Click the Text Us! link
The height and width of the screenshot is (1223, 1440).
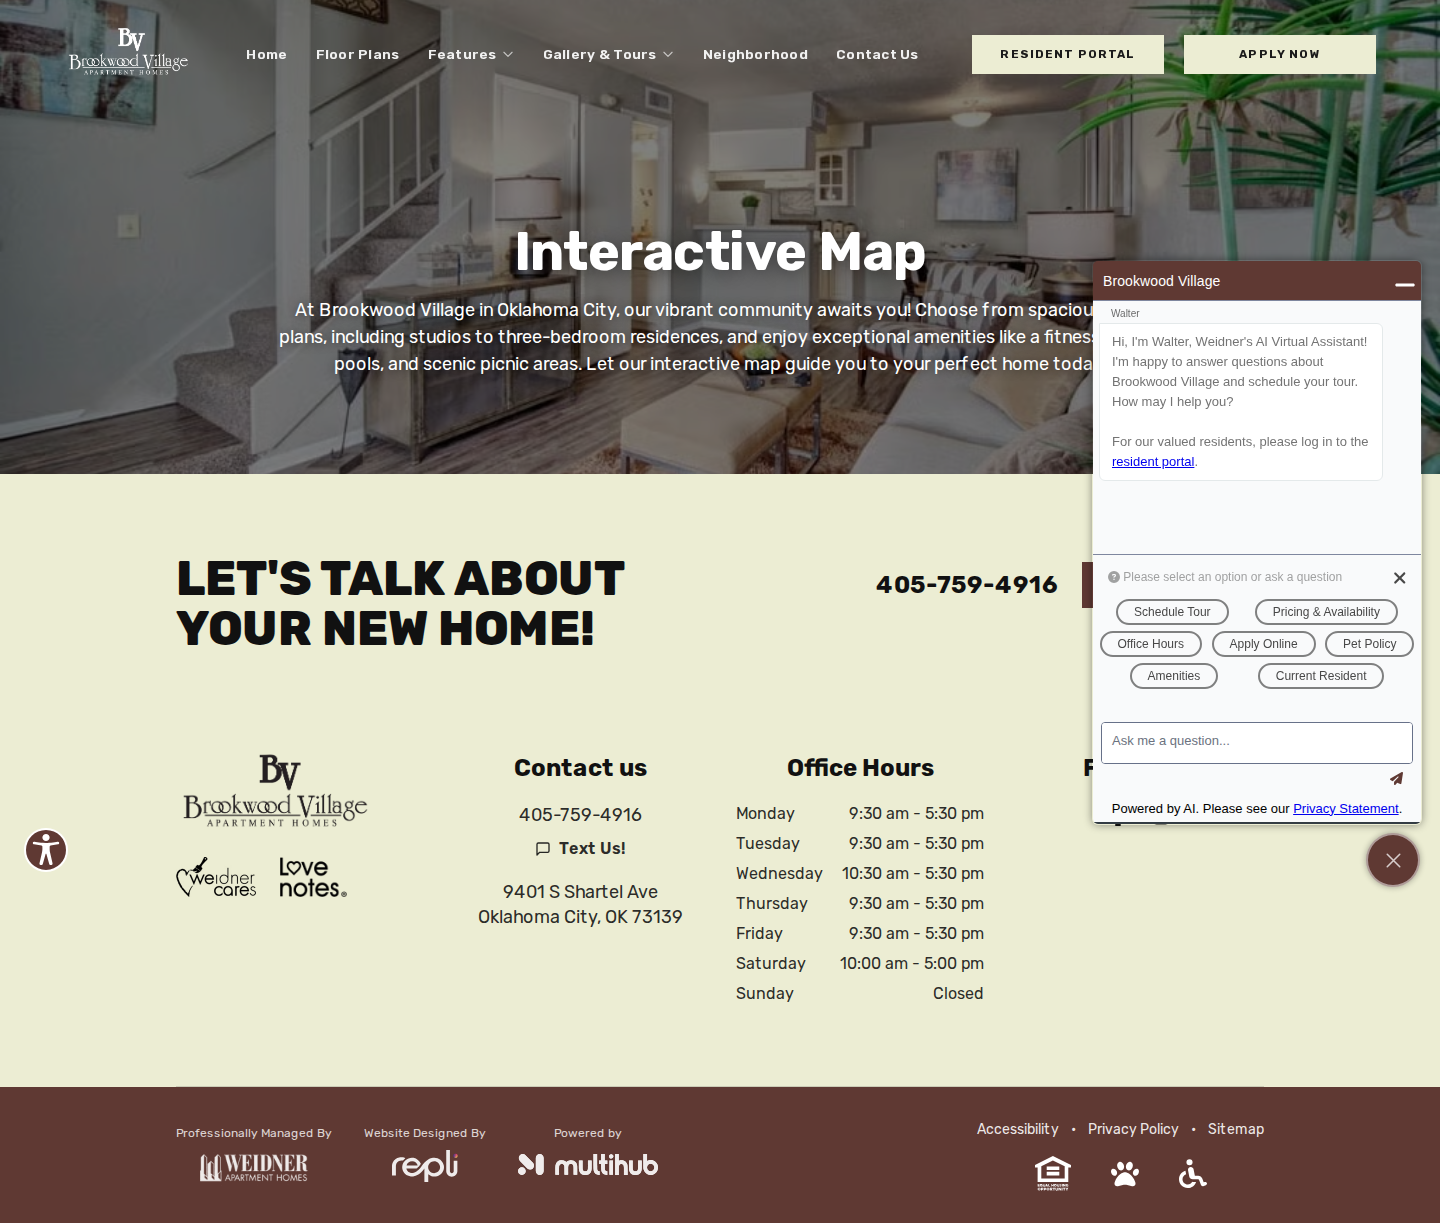coord(580,848)
